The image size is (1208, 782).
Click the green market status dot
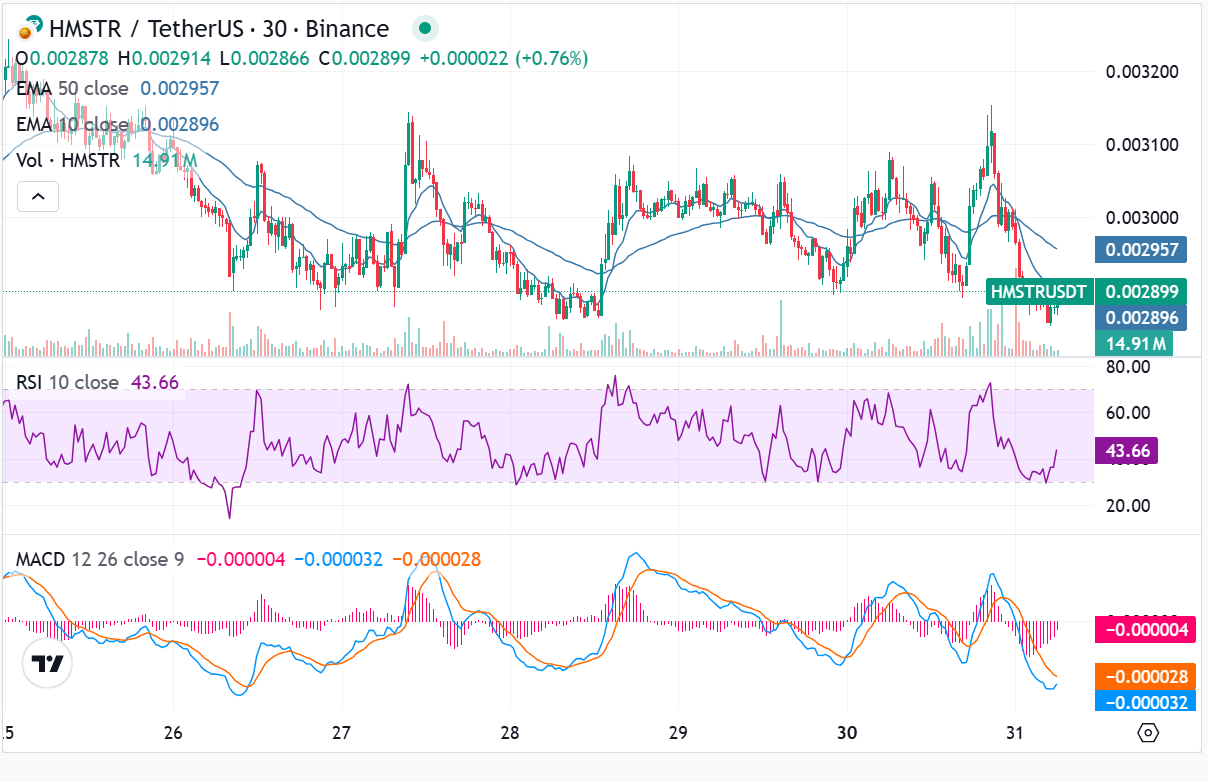(426, 28)
